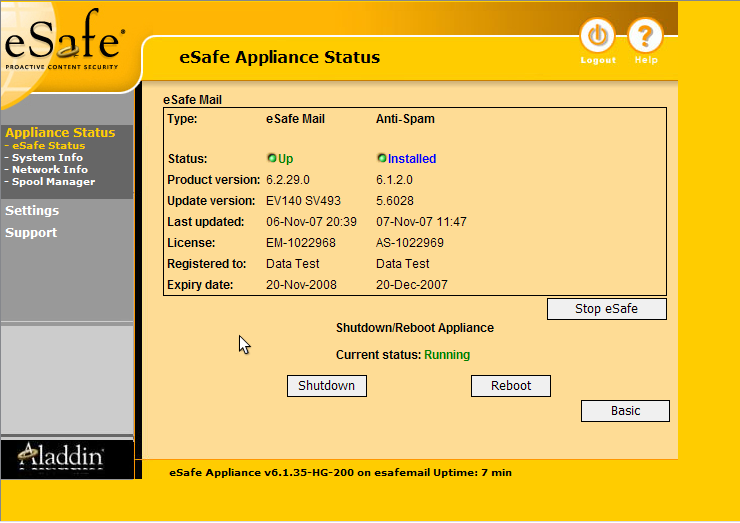Click the Aladdin logo at bottom left
Screen dimensions: 740x523
[x=60, y=456]
